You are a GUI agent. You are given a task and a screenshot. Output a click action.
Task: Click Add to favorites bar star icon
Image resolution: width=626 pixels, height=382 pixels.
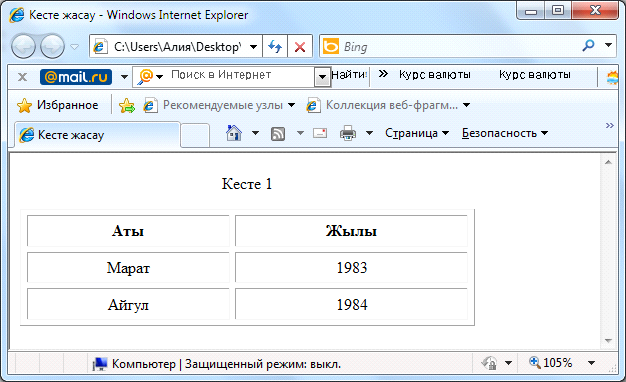click(x=127, y=105)
